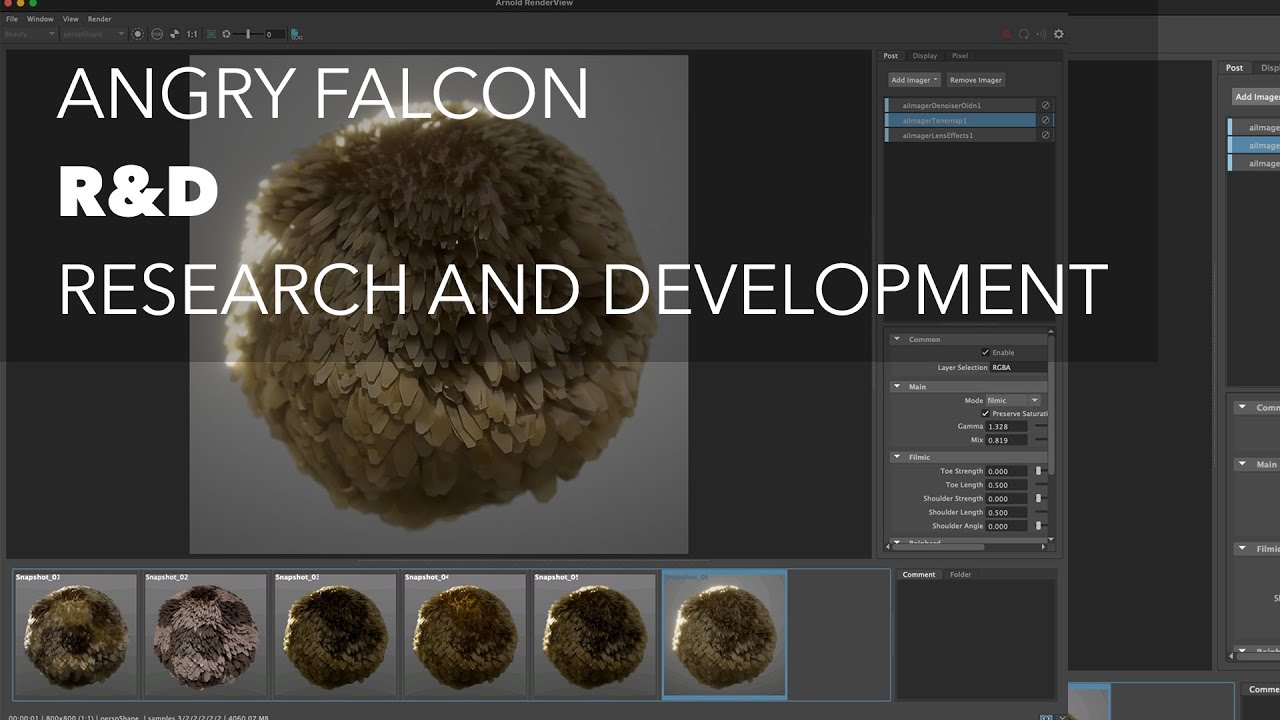Click the exposure value field showing 0
This screenshot has width=1280, height=720.
[275, 34]
